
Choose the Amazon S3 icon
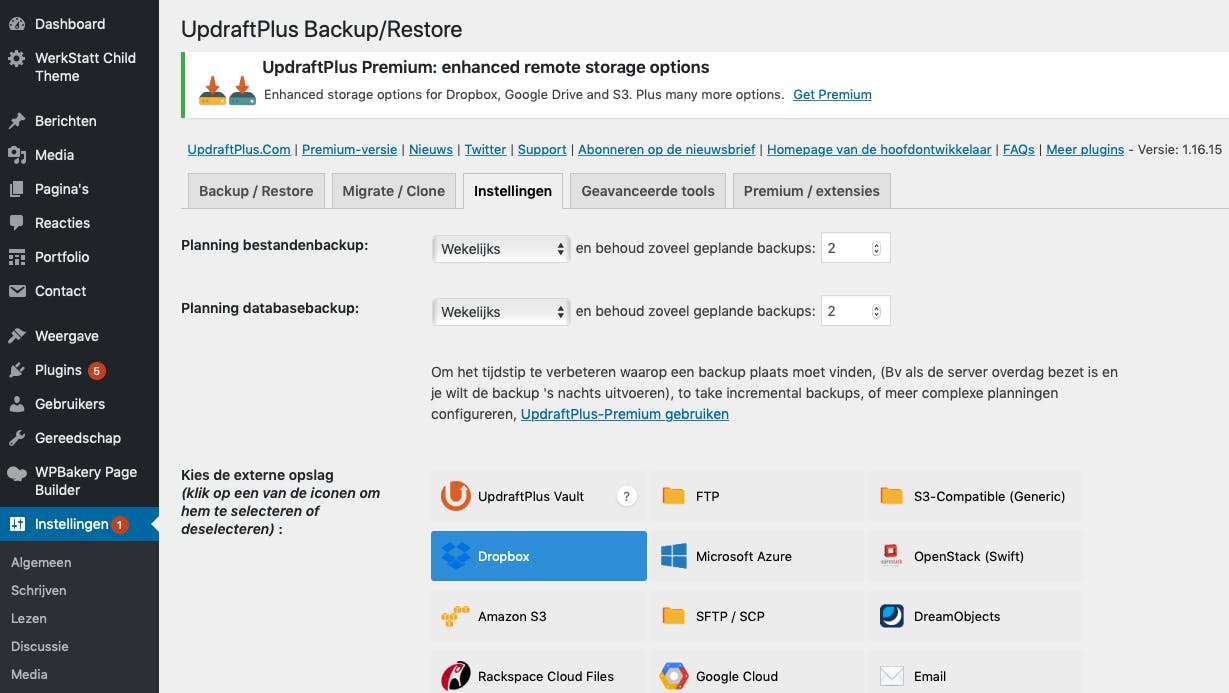(x=456, y=616)
